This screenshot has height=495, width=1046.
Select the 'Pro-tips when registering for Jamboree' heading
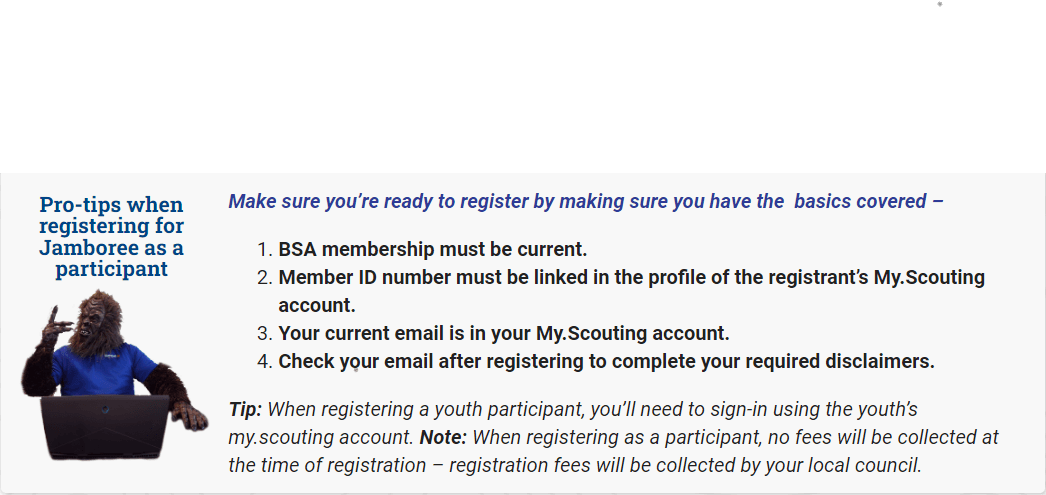click(111, 236)
